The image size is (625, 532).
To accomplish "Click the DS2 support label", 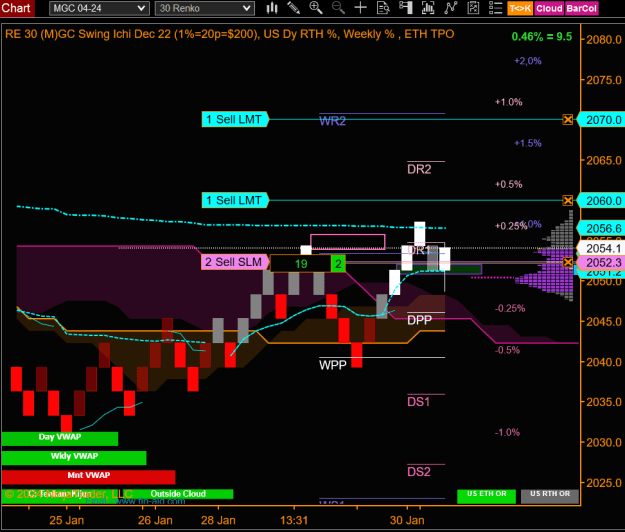I will coord(419,472).
